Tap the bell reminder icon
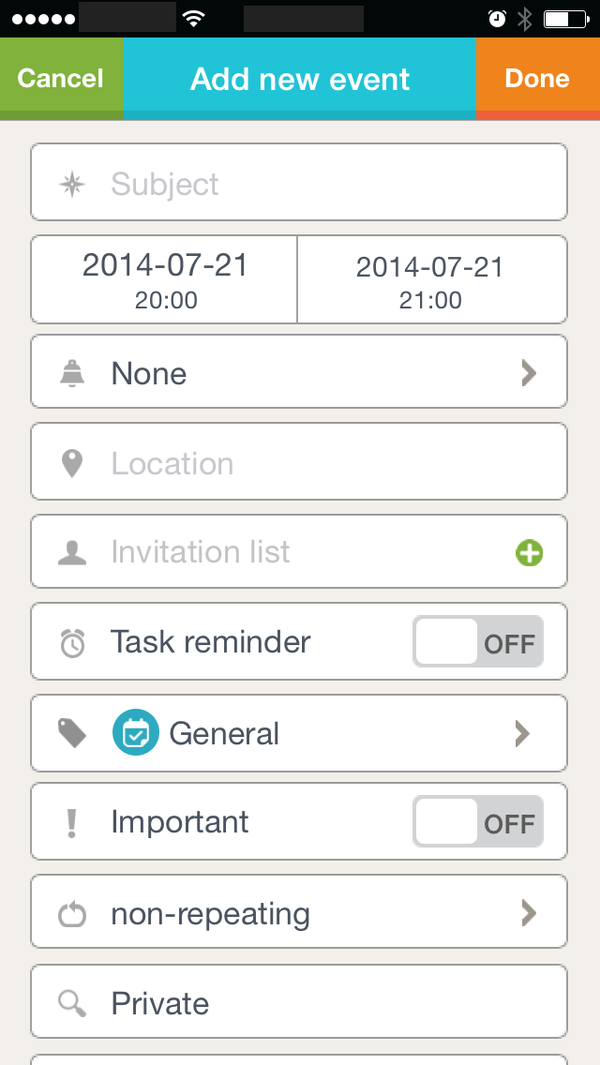 [72, 373]
